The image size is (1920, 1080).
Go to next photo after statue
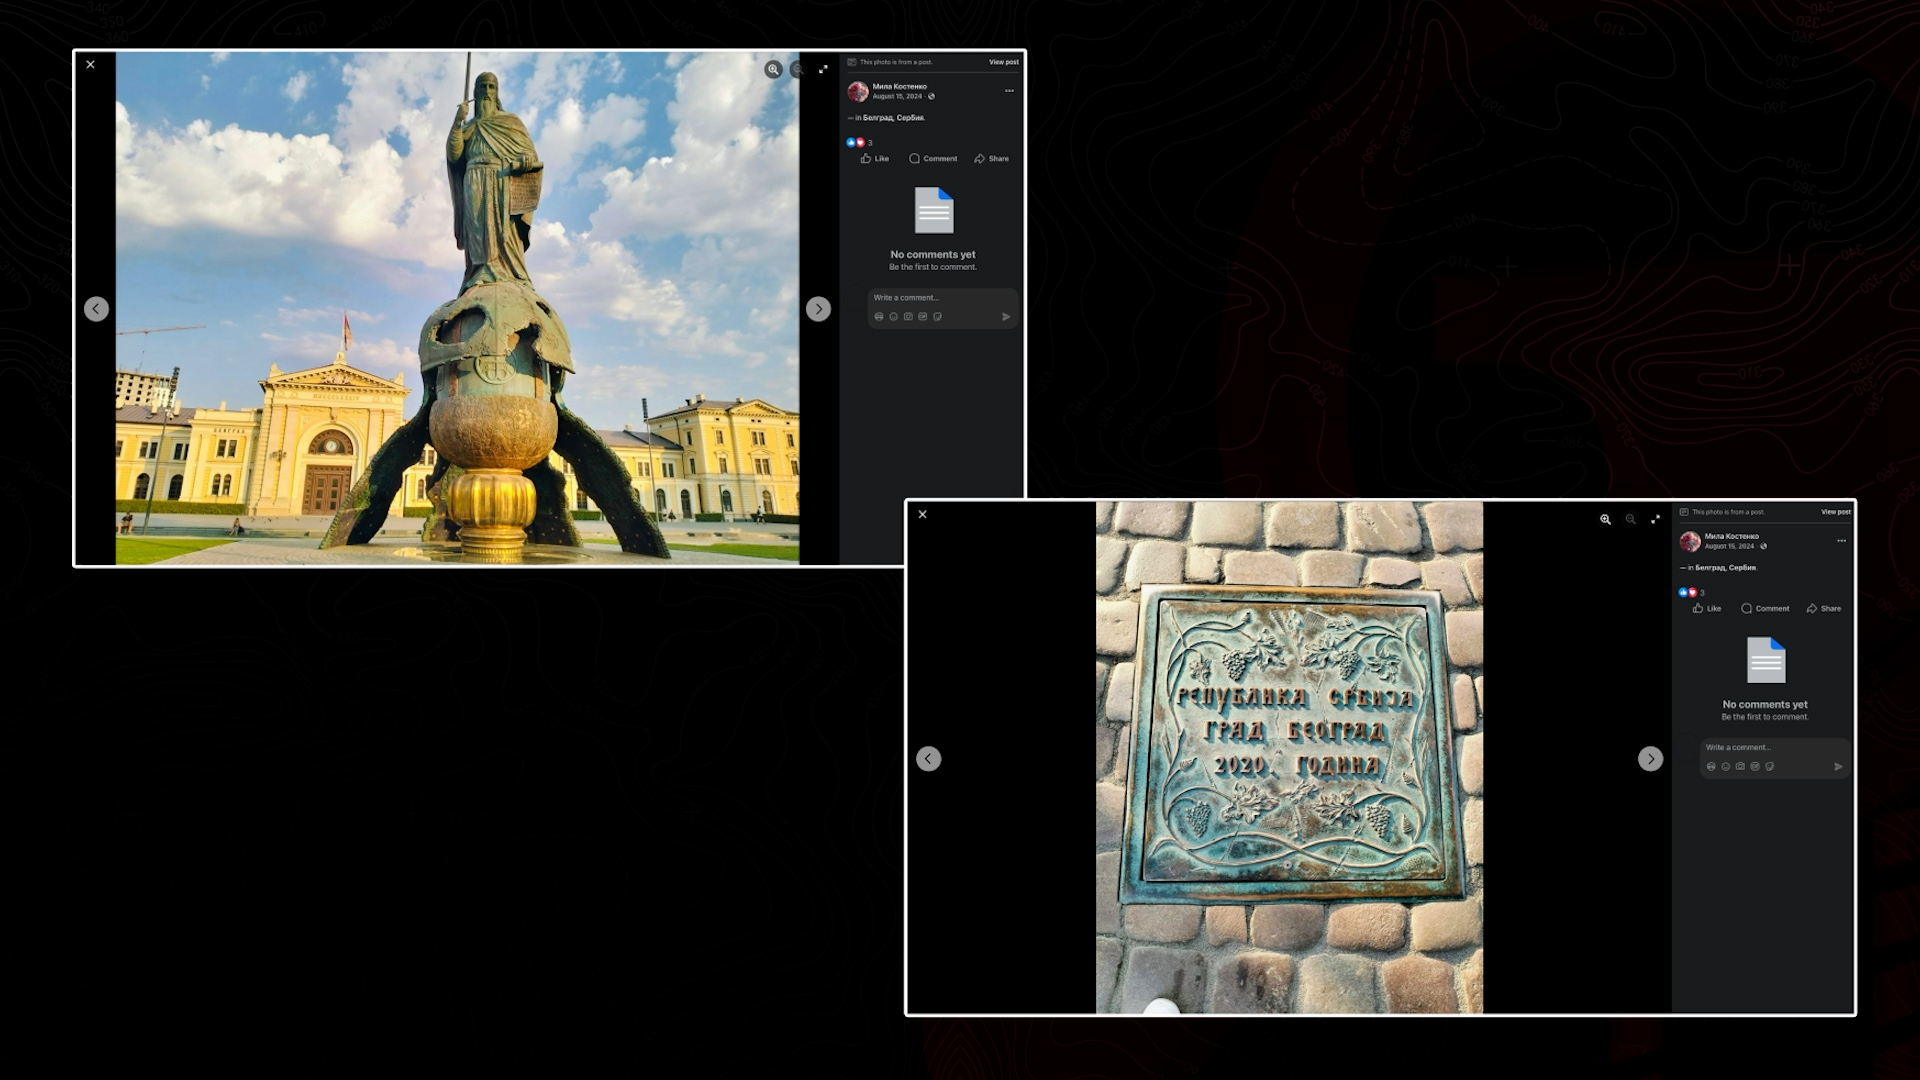click(x=818, y=309)
